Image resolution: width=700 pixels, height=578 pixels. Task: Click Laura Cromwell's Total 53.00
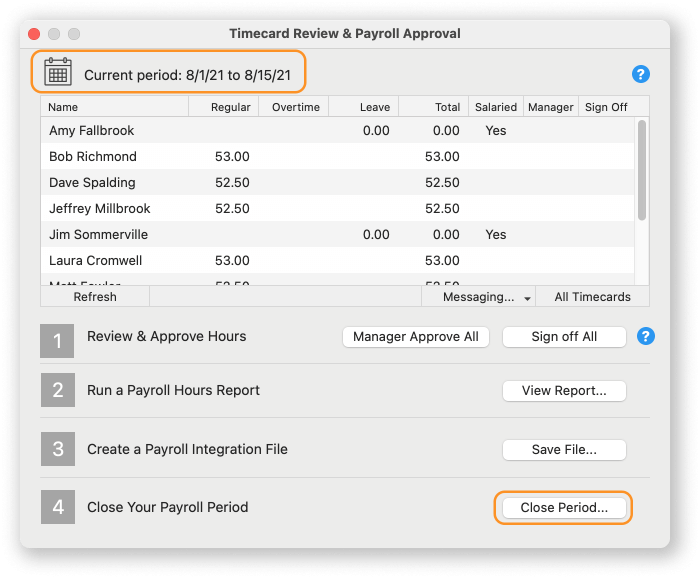click(x=442, y=261)
